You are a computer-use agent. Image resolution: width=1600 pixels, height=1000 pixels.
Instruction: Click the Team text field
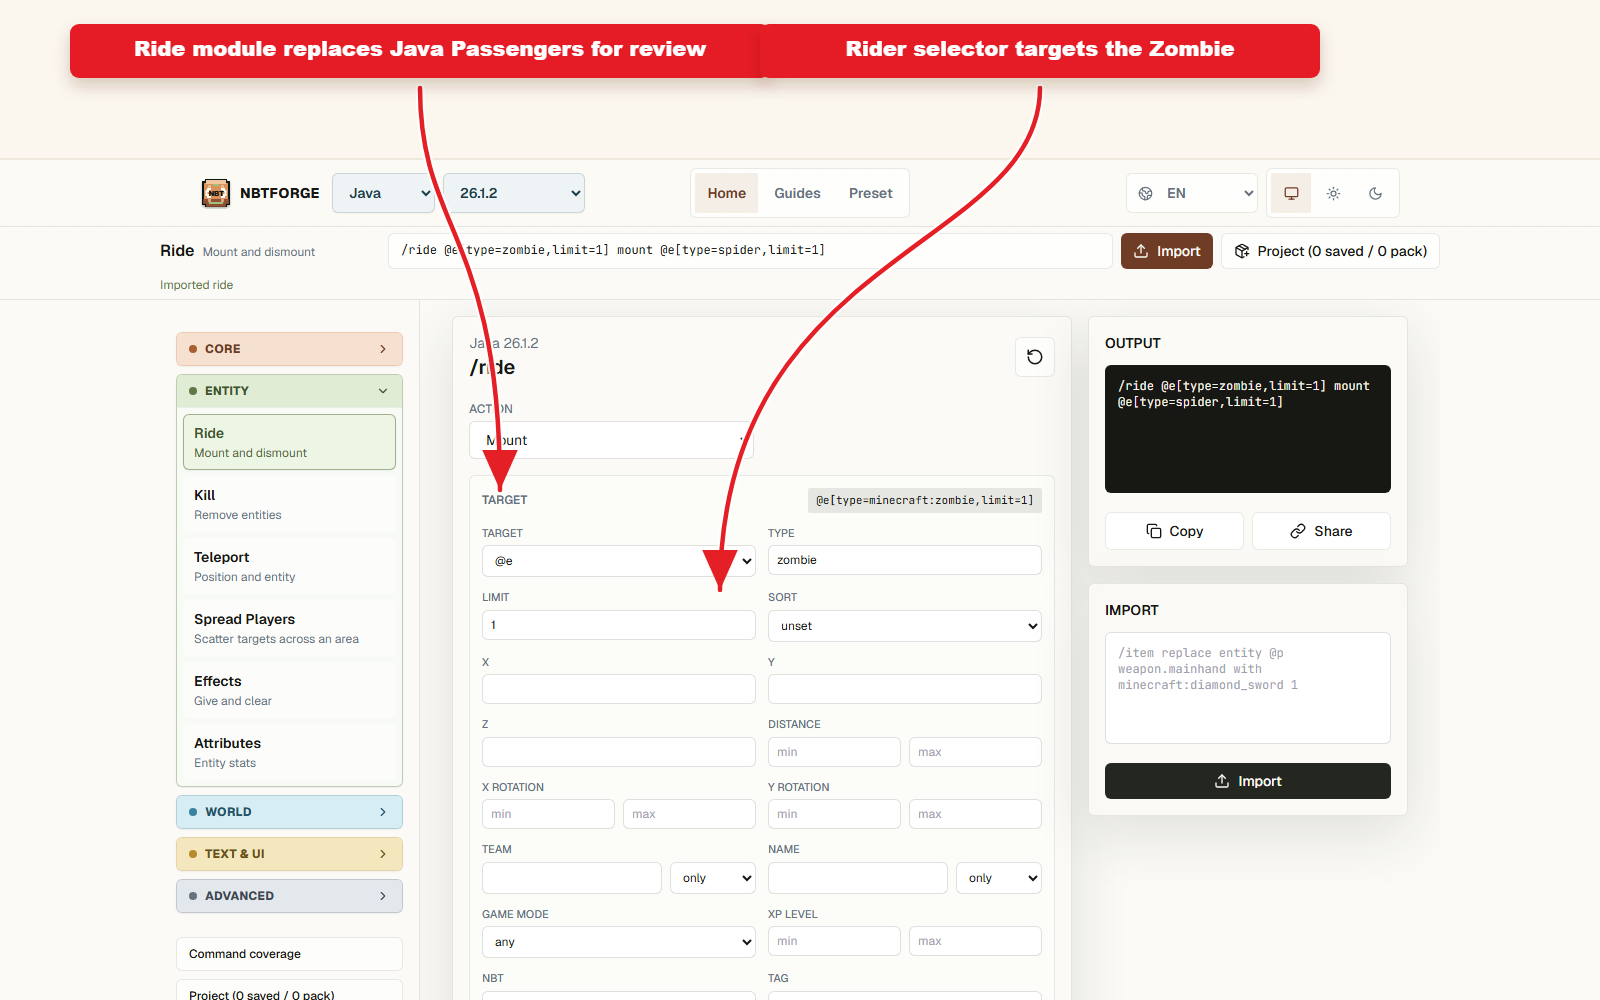pyautogui.click(x=572, y=878)
